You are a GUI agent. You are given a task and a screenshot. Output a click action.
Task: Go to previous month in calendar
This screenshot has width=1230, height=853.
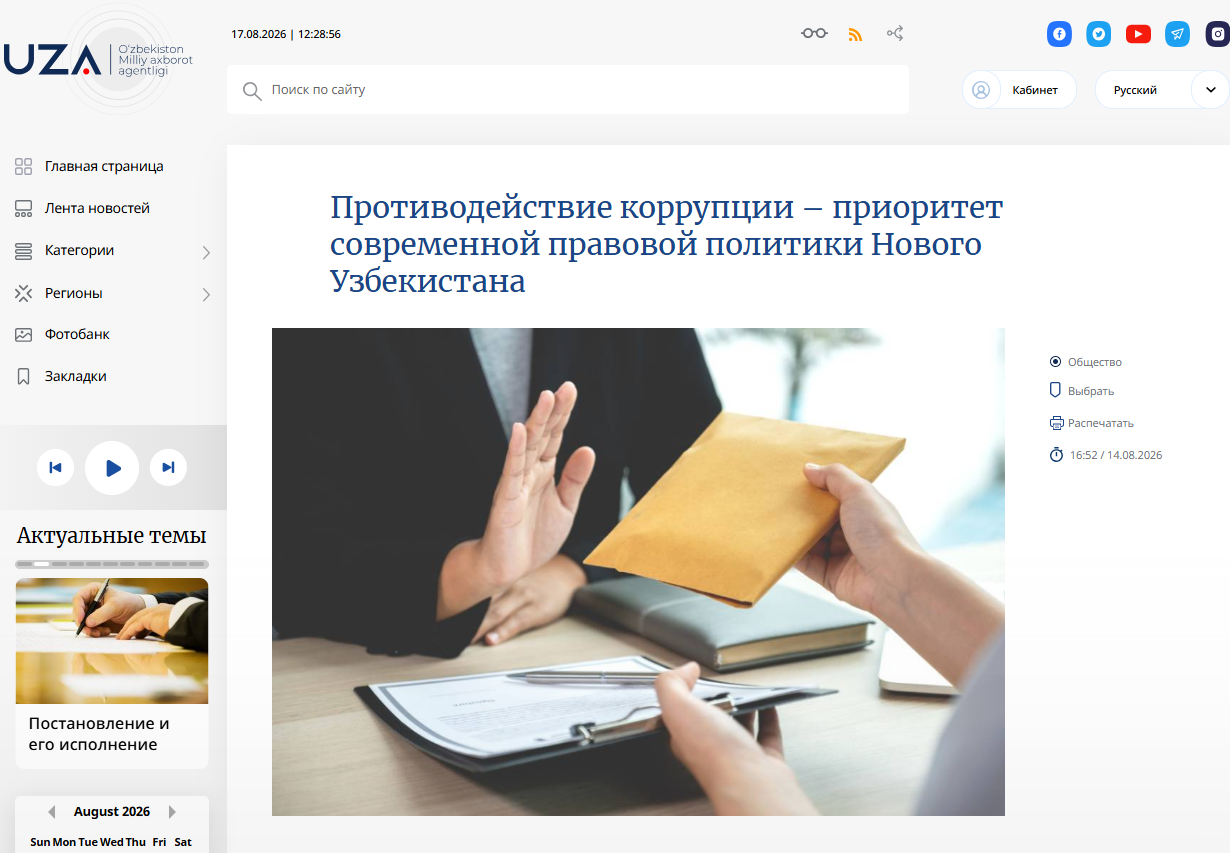pos(52,812)
